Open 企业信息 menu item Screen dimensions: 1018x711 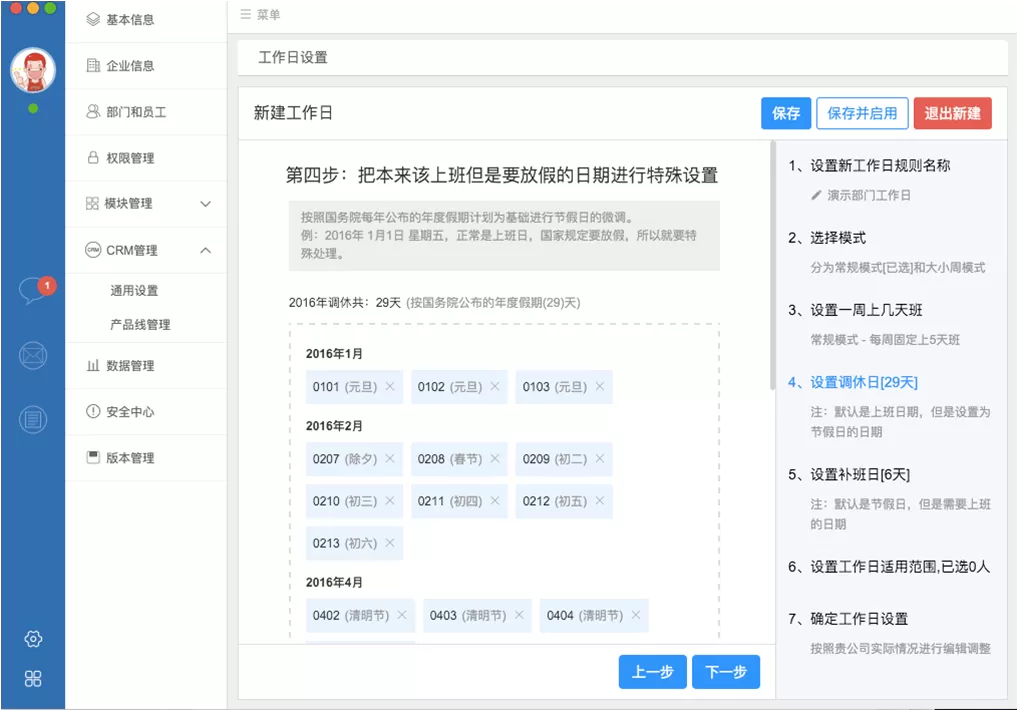[146, 66]
